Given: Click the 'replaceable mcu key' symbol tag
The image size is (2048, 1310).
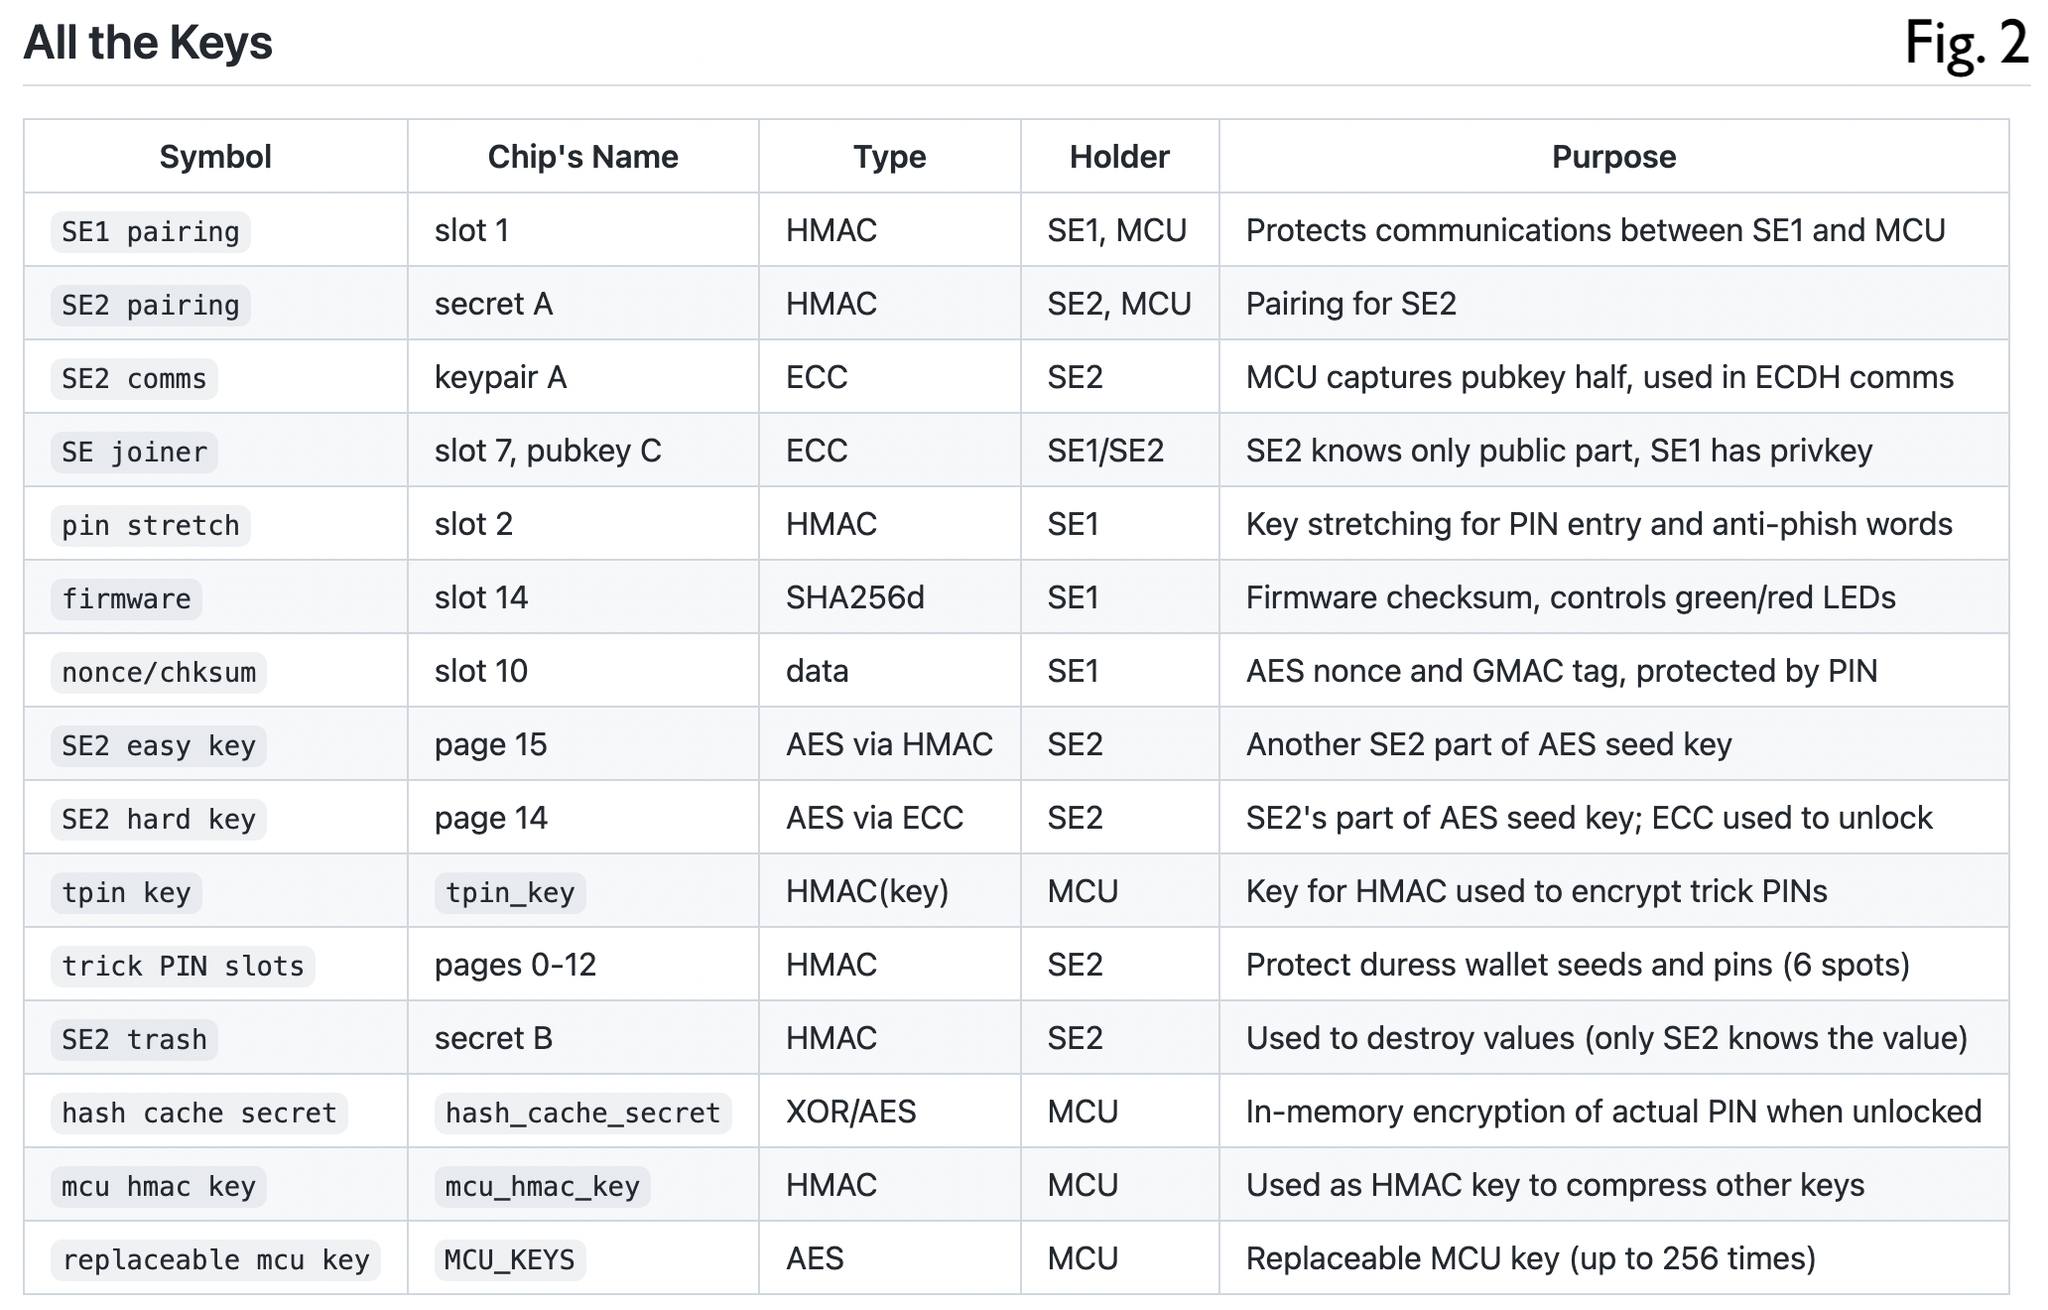Looking at the screenshot, I should point(215,1260).
